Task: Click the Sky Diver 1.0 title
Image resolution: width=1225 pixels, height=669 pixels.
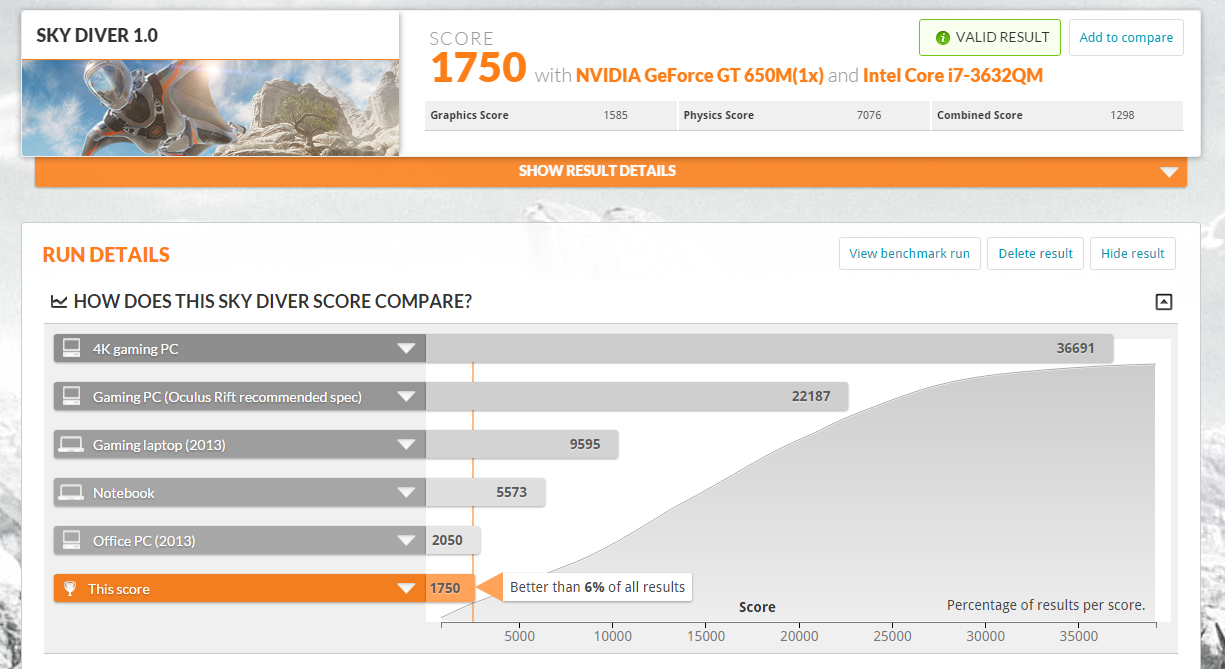Action: pyautogui.click(x=97, y=36)
